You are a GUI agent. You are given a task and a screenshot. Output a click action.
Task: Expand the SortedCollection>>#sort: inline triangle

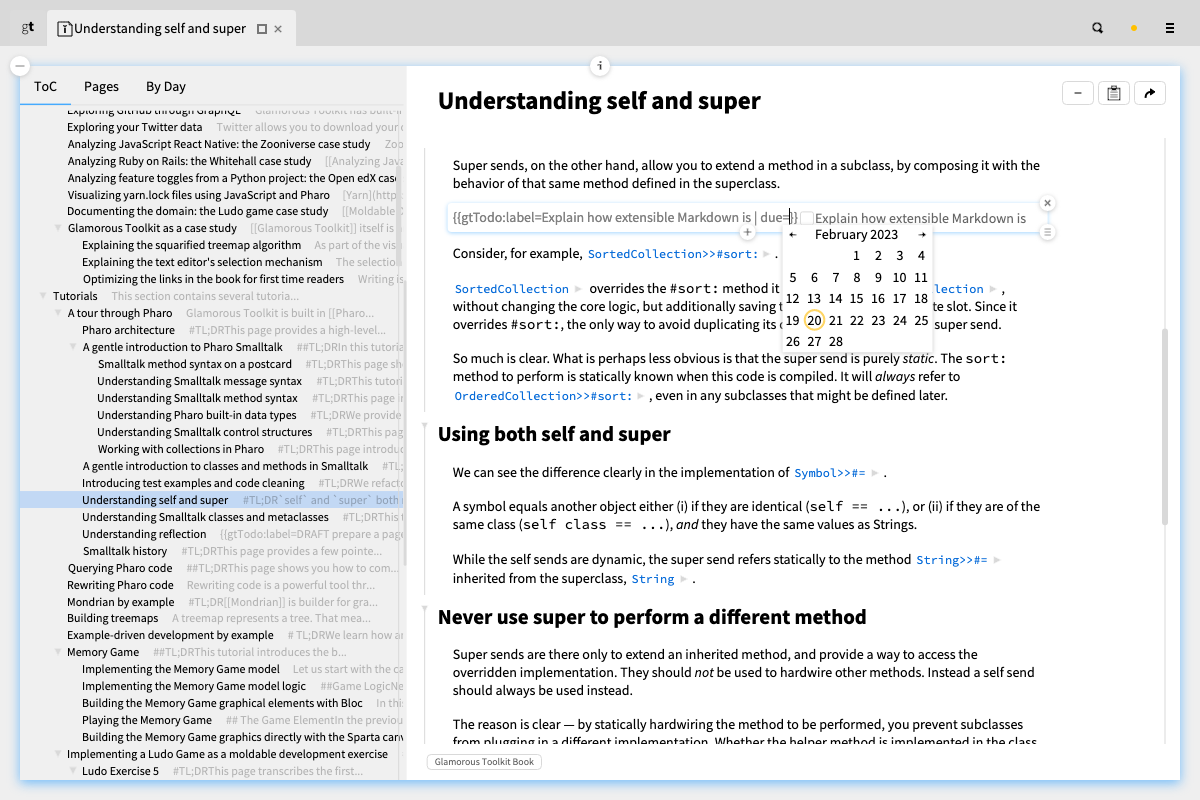(x=766, y=254)
